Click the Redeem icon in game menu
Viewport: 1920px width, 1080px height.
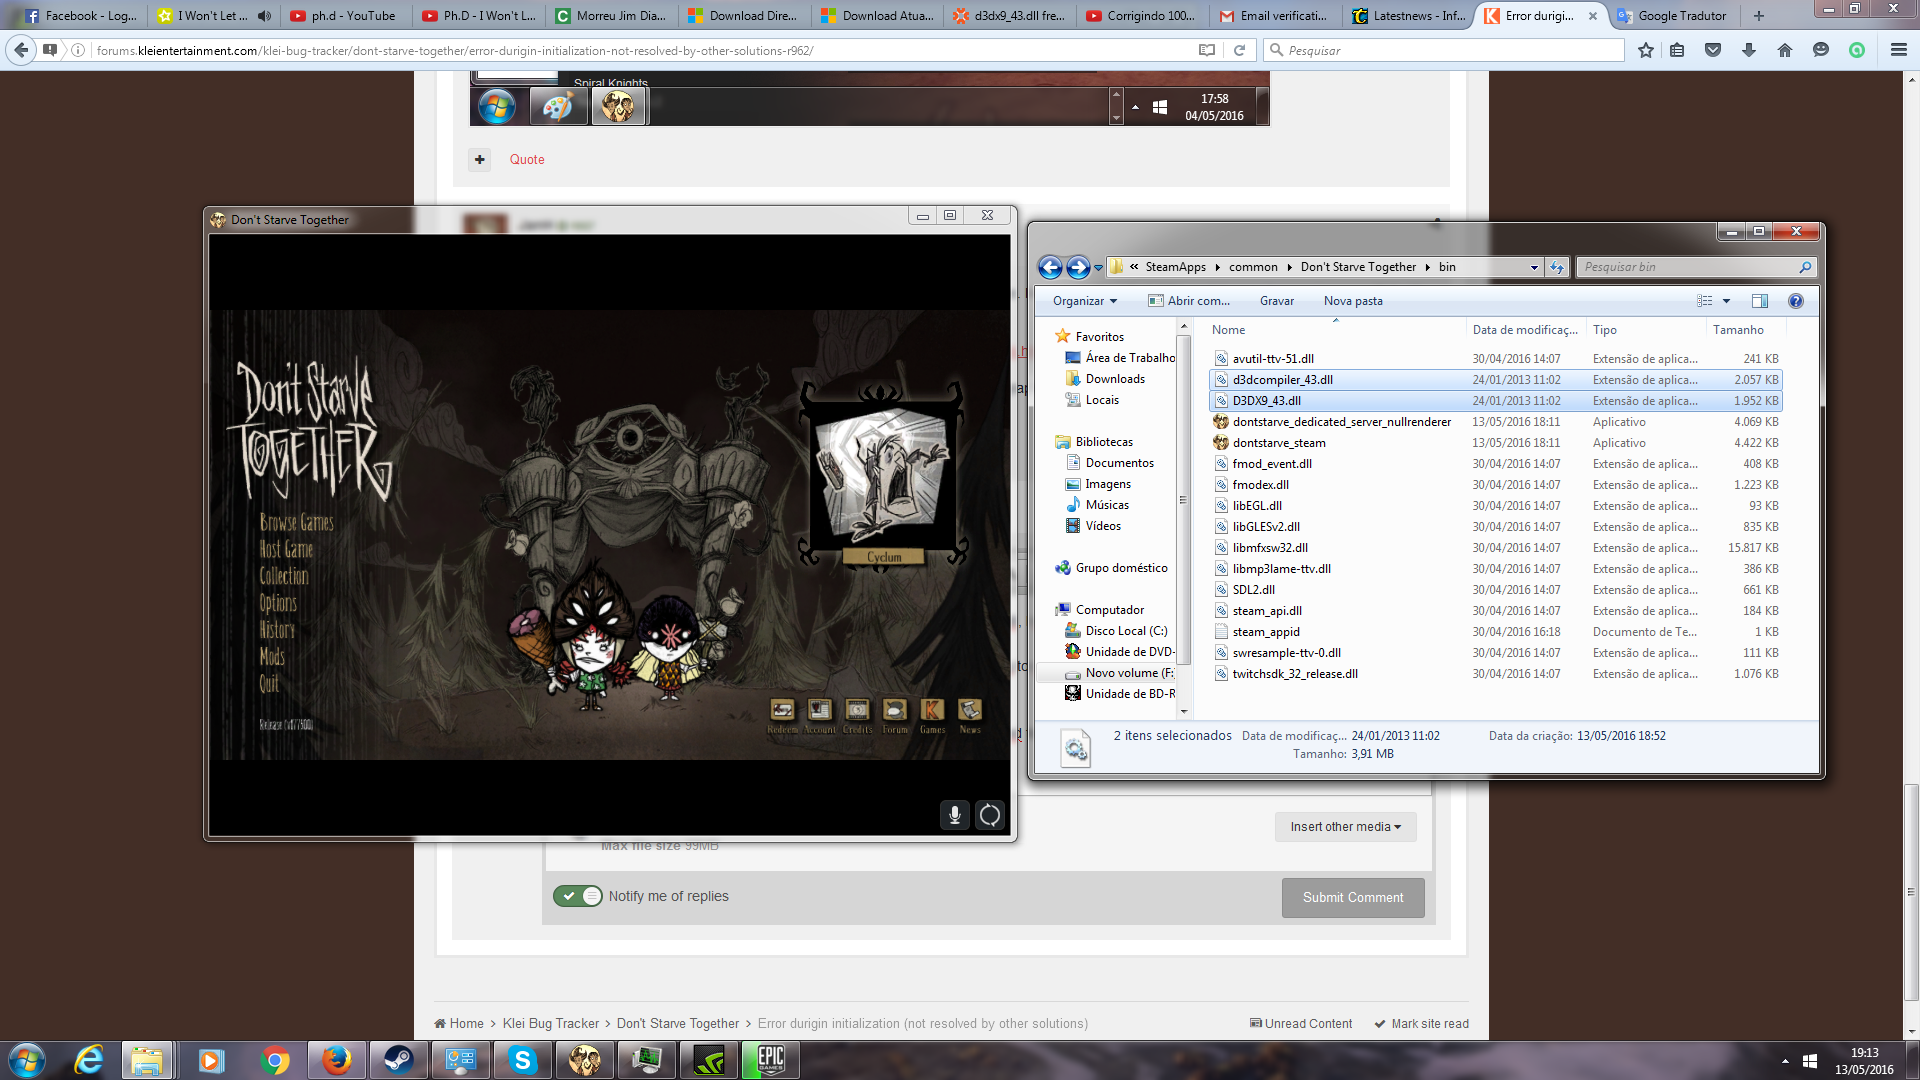tap(782, 710)
